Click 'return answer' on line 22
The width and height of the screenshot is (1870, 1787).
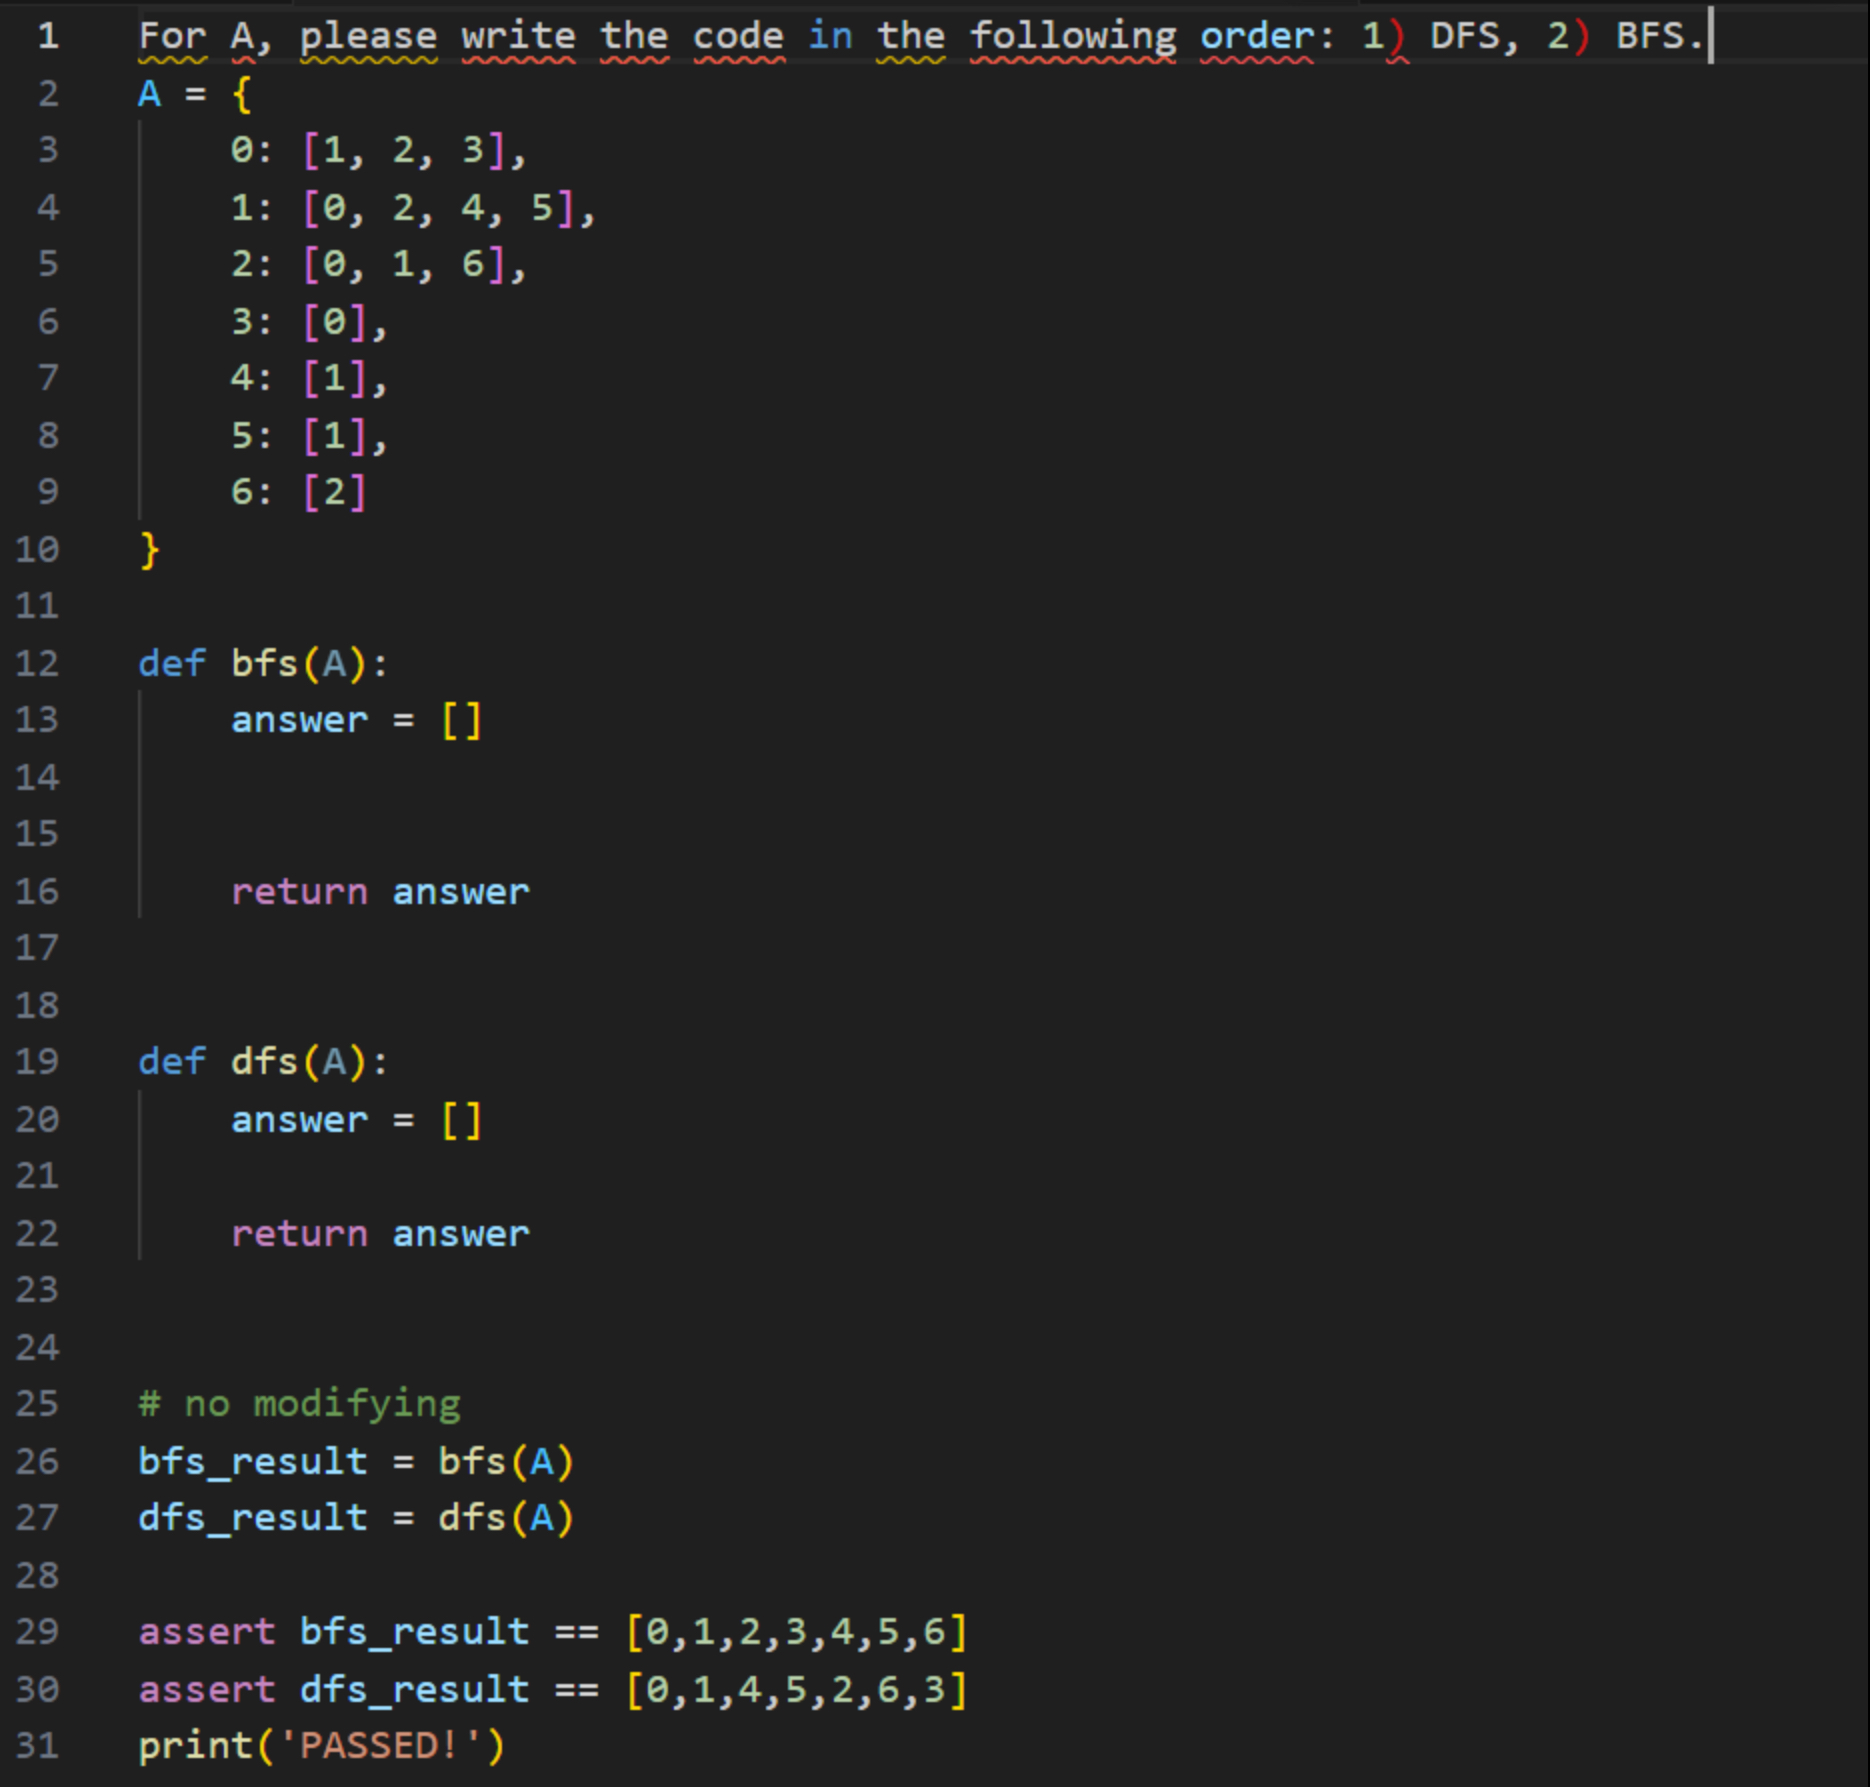click(380, 1232)
